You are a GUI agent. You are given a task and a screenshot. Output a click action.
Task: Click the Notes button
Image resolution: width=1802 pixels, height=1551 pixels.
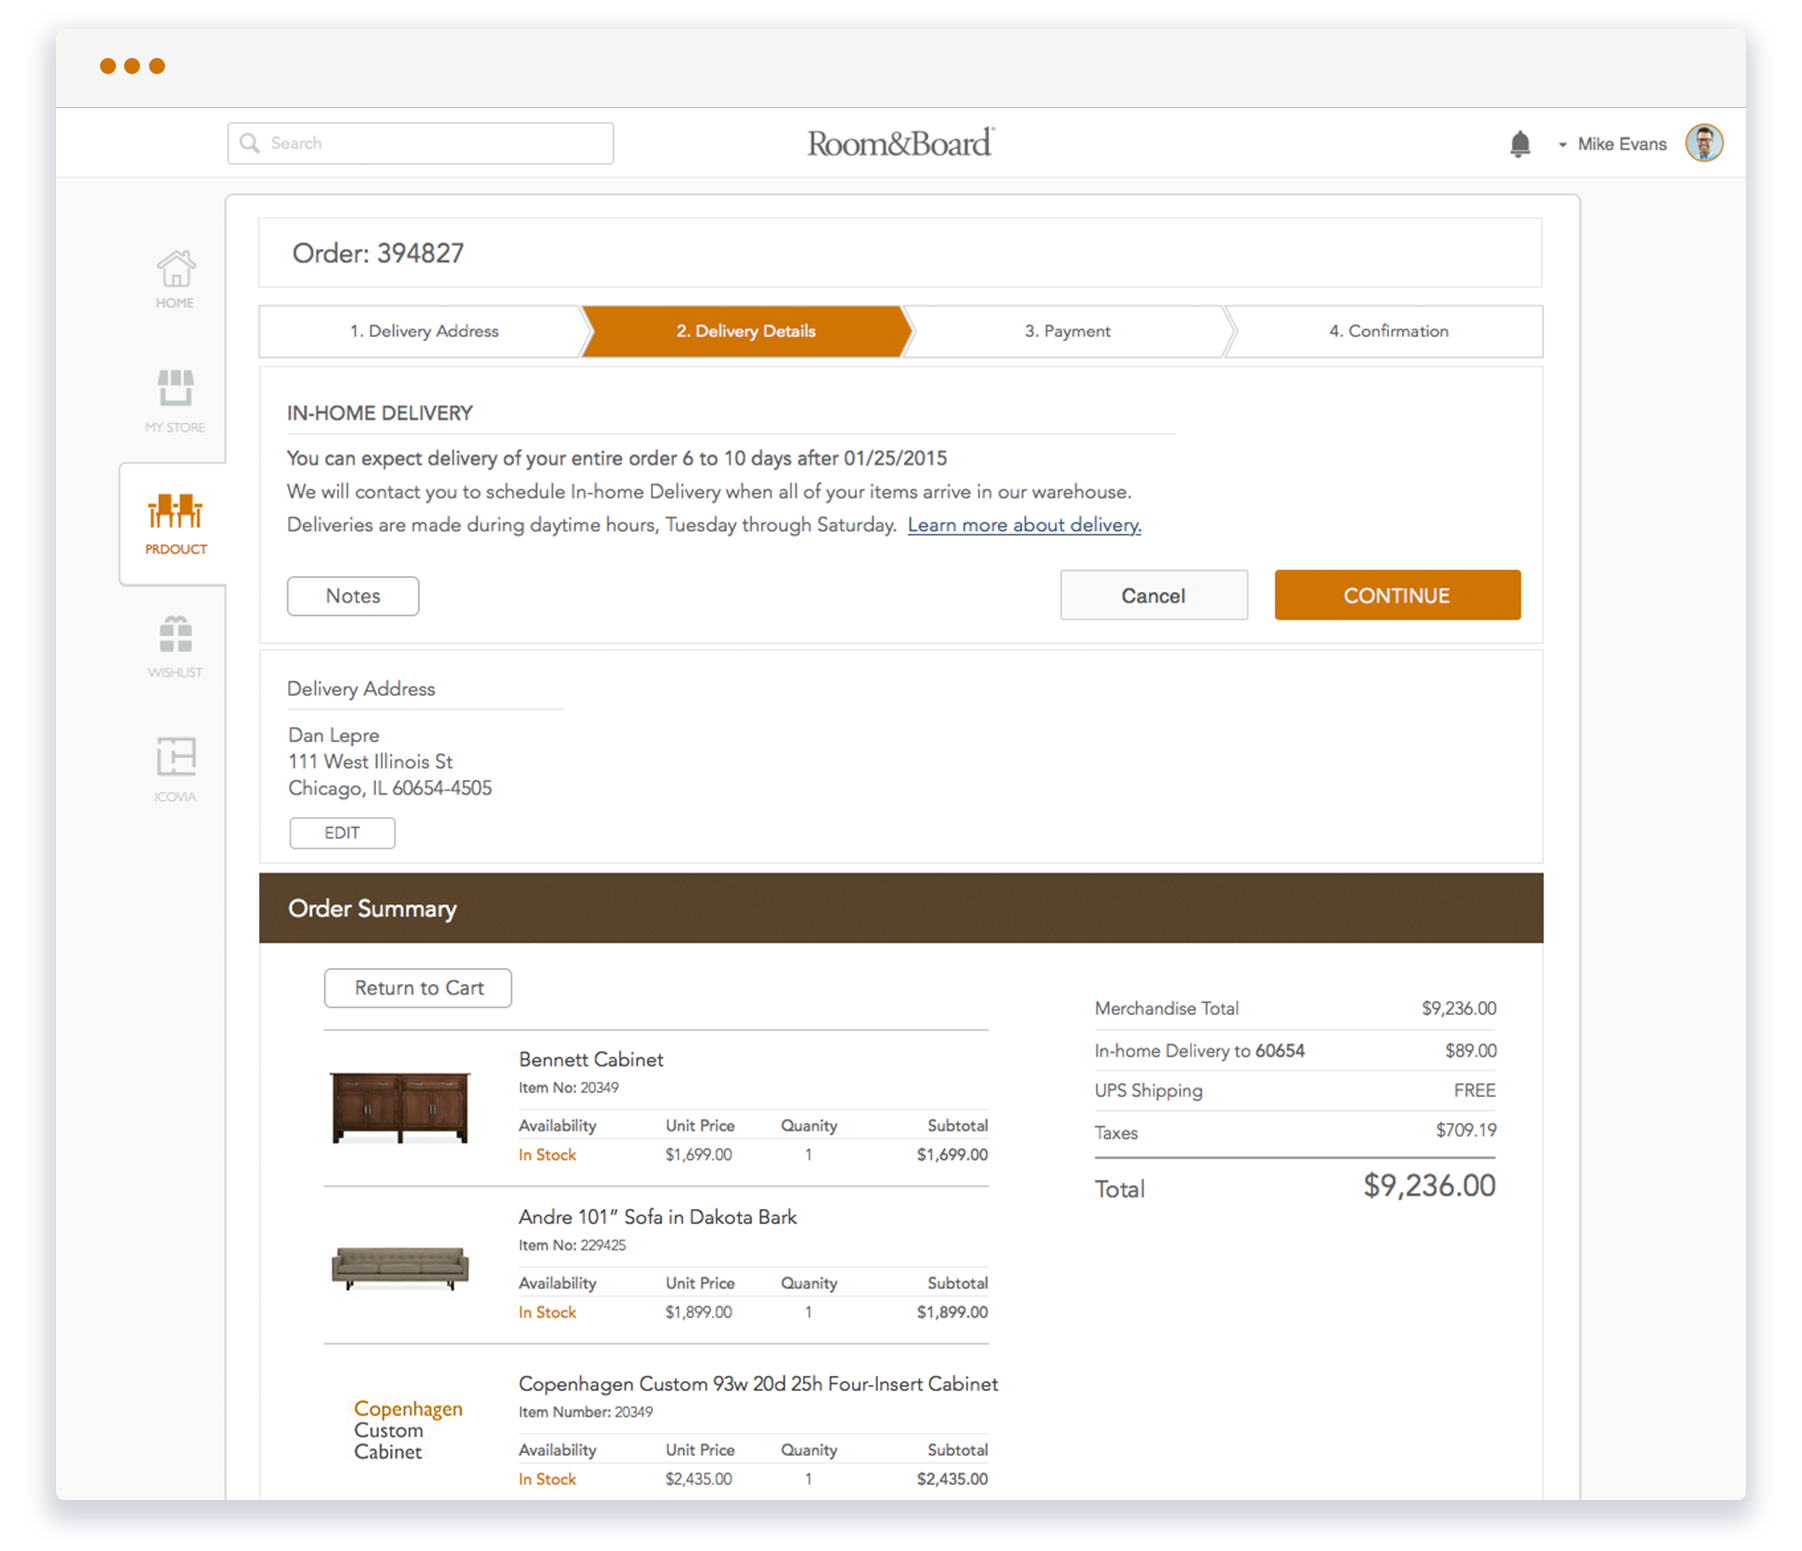tap(353, 596)
